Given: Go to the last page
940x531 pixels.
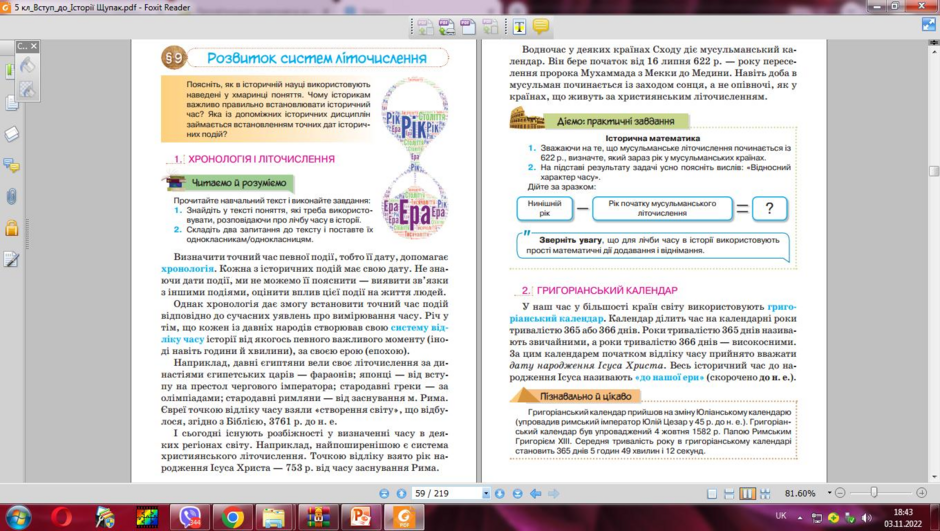Looking at the screenshot, I should coord(517,493).
